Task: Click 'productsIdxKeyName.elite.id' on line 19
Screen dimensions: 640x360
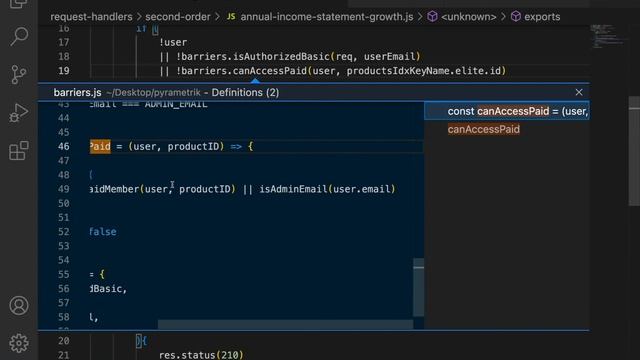Action: pyautogui.click(x=424, y=71)
